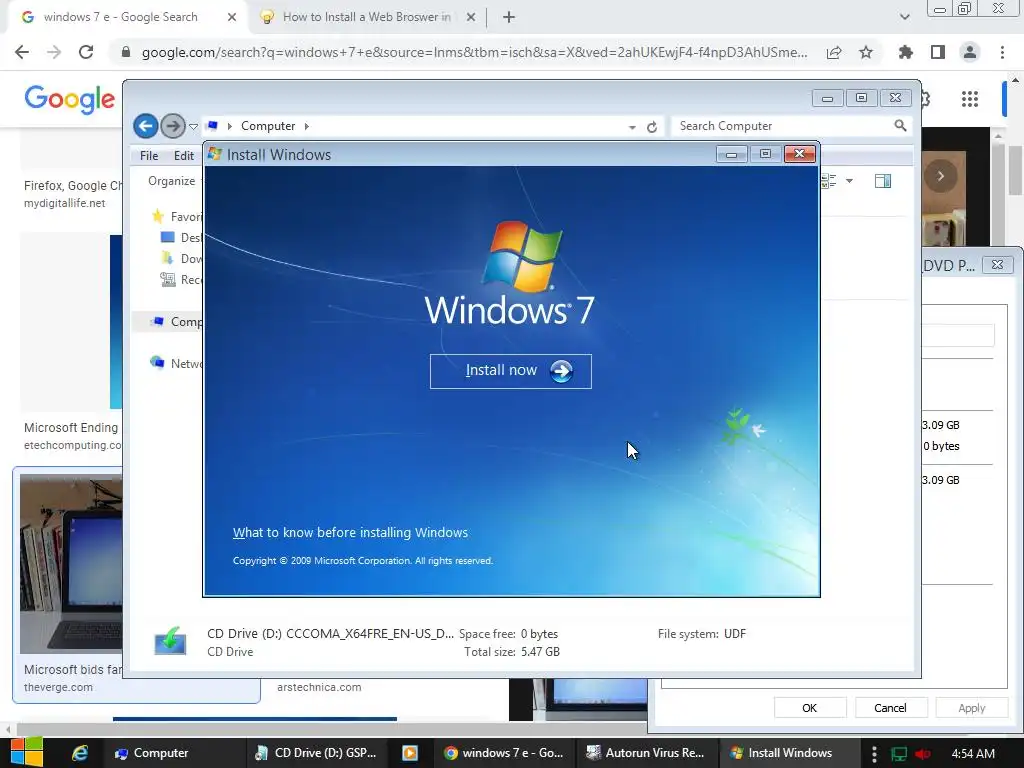
Task: Show hidden tray icons overflow dots
Action: (874, 754)
